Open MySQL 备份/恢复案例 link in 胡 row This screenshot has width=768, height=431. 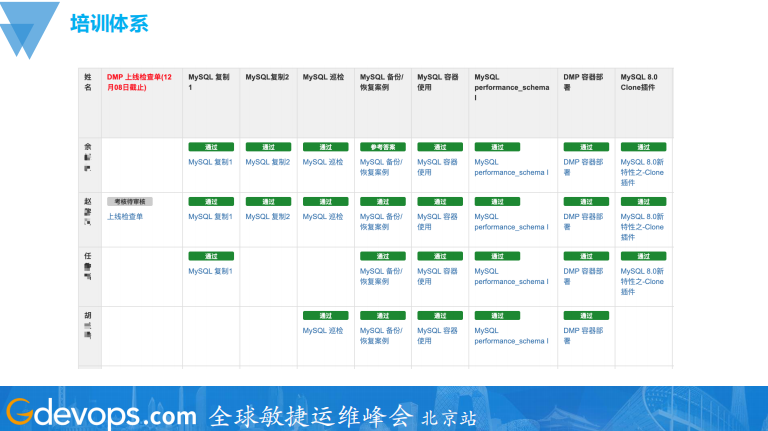click(381, 335)
